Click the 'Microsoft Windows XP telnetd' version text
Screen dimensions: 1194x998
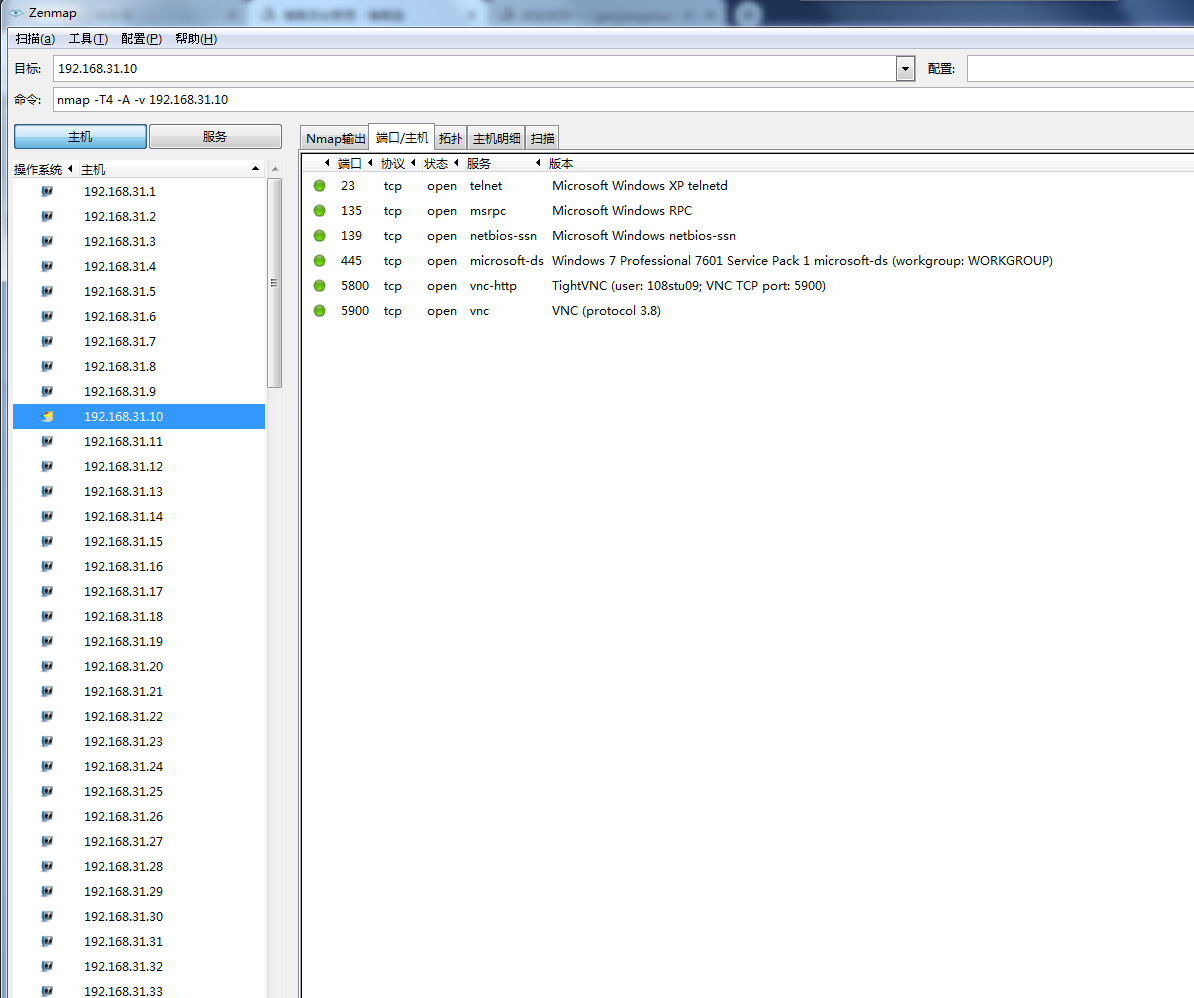tap(640, 186)
